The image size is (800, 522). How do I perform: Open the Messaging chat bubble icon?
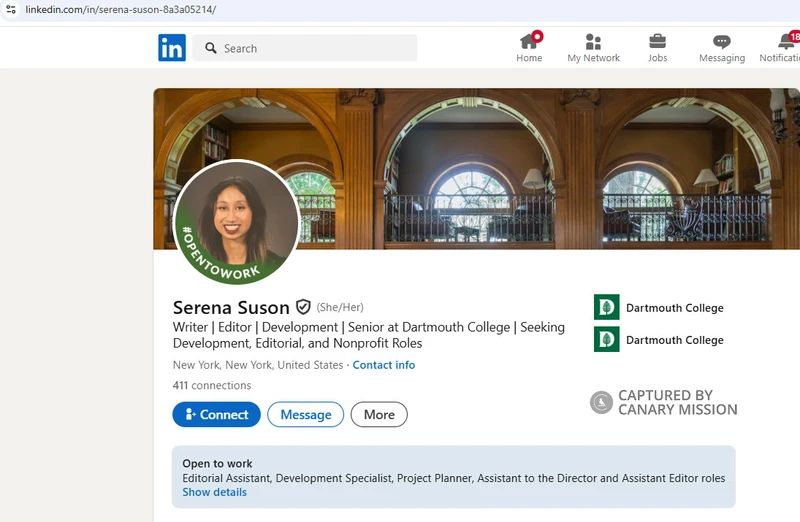(721, 41)
